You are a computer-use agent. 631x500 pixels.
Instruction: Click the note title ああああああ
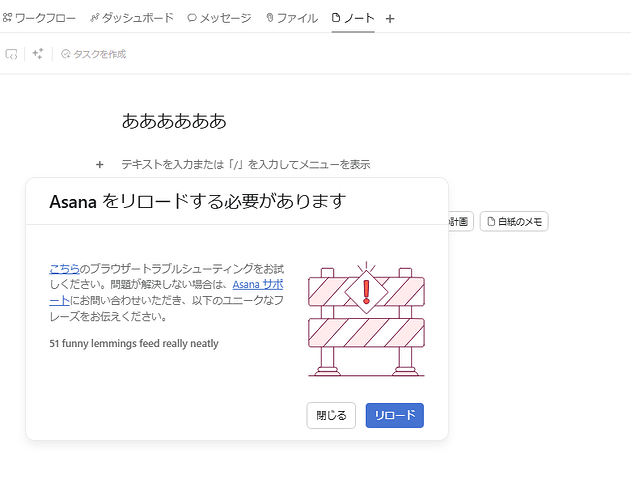coord(174,121)
